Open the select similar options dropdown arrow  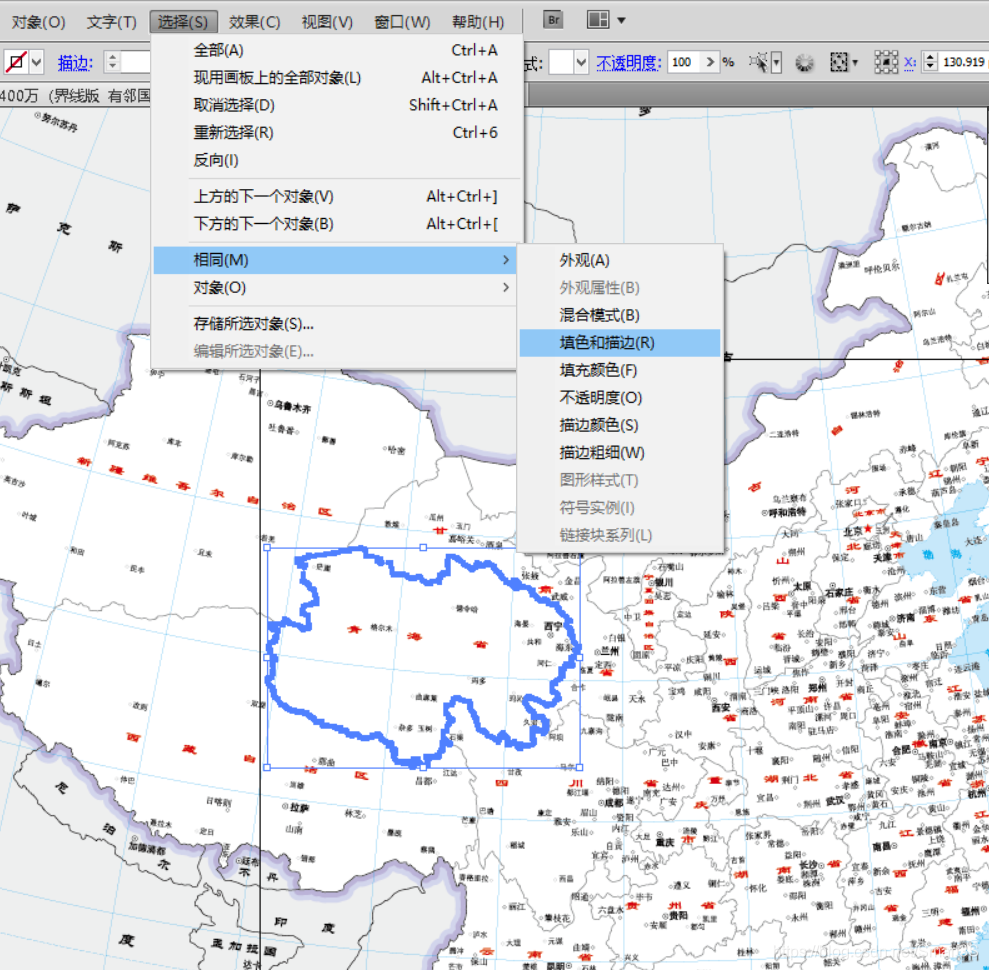pos(776,62)
